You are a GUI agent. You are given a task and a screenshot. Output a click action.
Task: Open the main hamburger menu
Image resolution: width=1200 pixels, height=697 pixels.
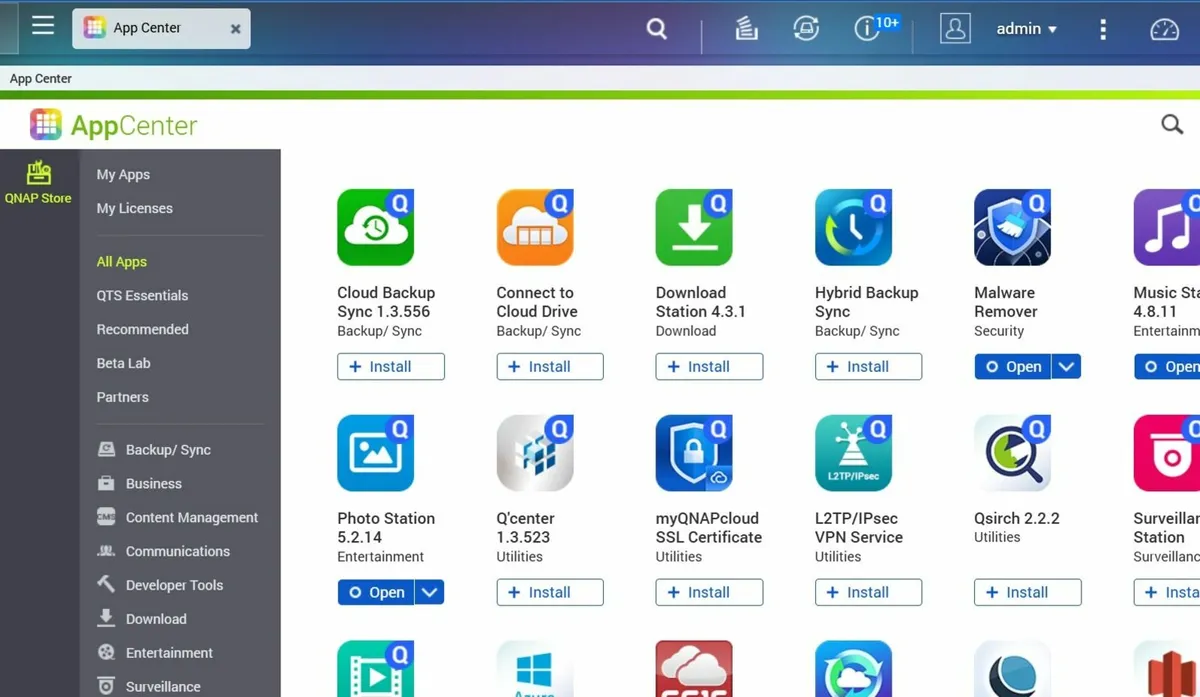click(43, 25)
